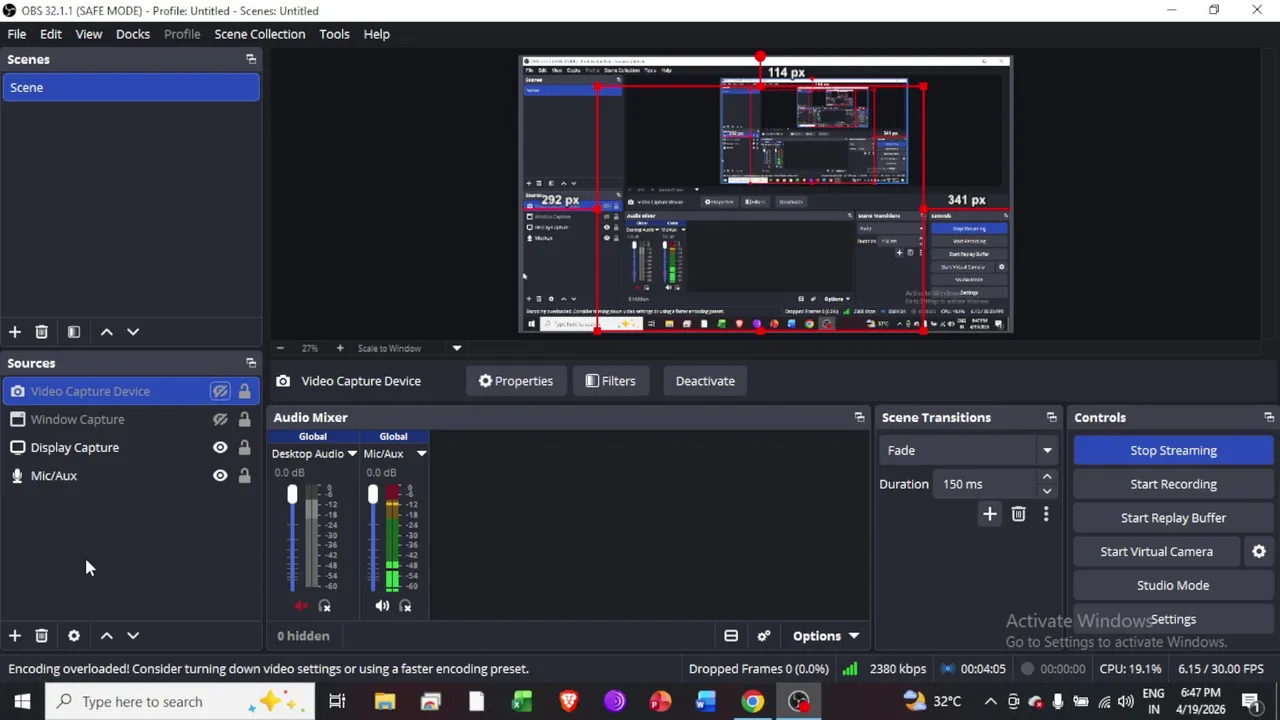Image resolution: width=1280 pixels, height=720 pixels.
Task: Float the Scene Transitions dock
Action: point(1051,417)
